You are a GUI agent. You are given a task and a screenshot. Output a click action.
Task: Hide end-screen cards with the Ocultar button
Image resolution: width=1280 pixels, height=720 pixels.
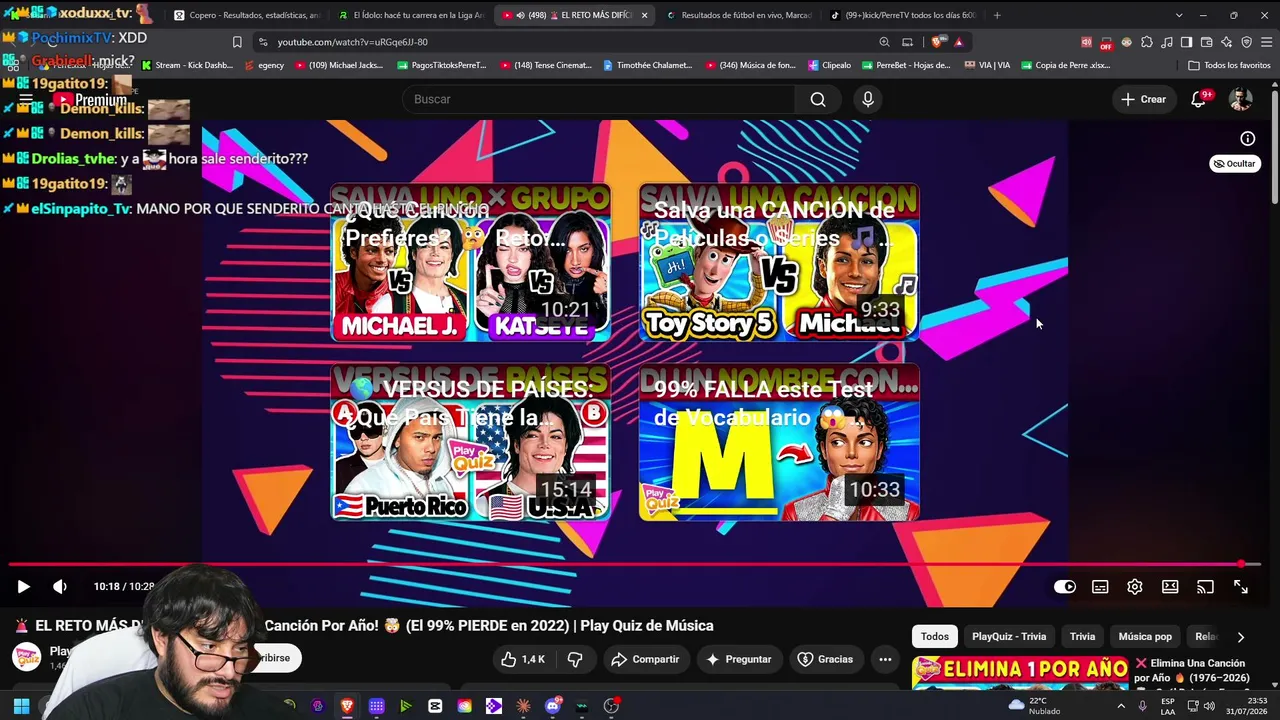[1234, 164]
